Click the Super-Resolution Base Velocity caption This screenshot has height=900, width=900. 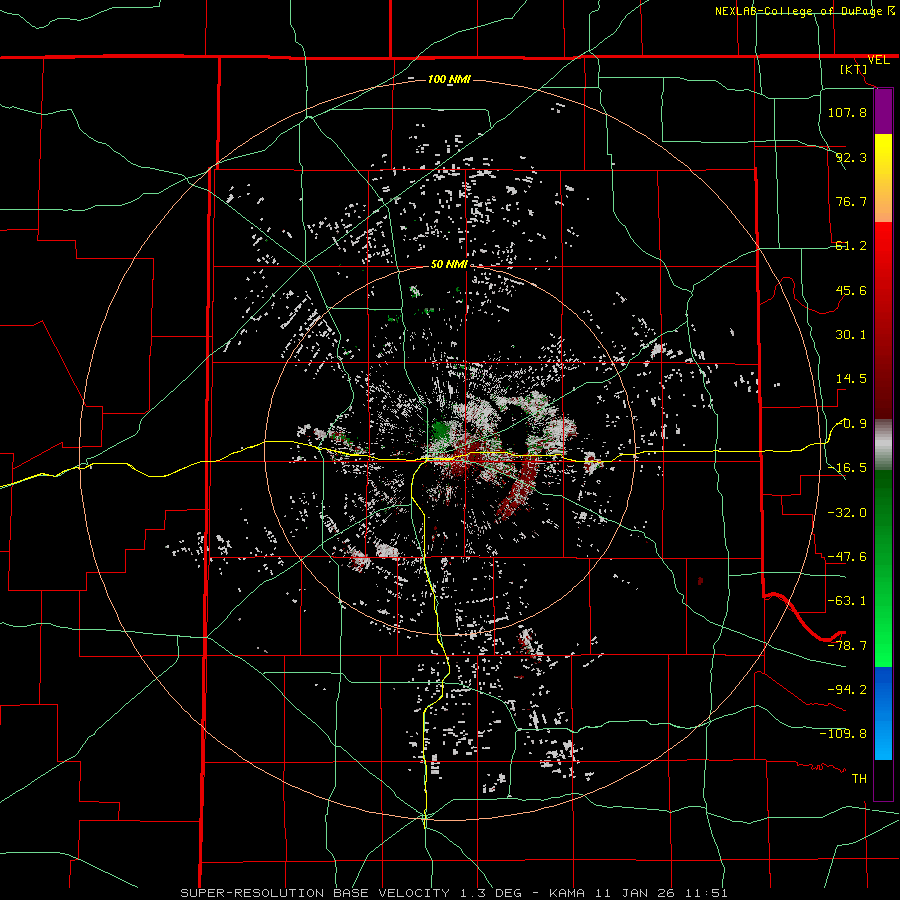[454, 893]
